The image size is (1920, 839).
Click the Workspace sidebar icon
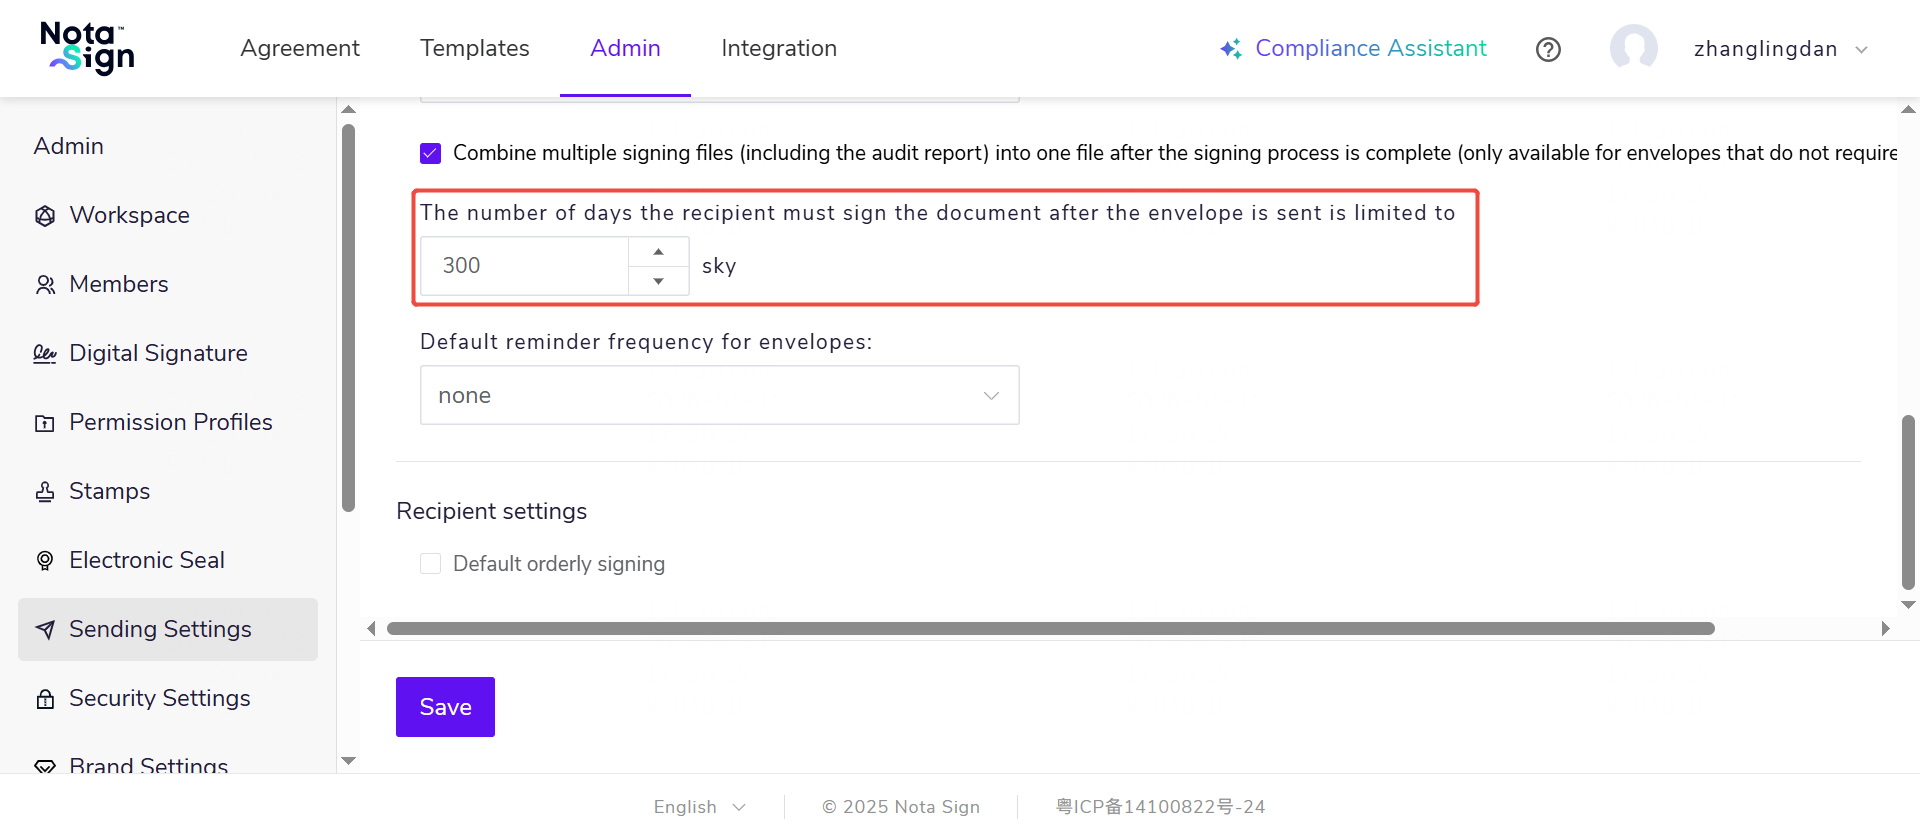(x=45, y=216)
